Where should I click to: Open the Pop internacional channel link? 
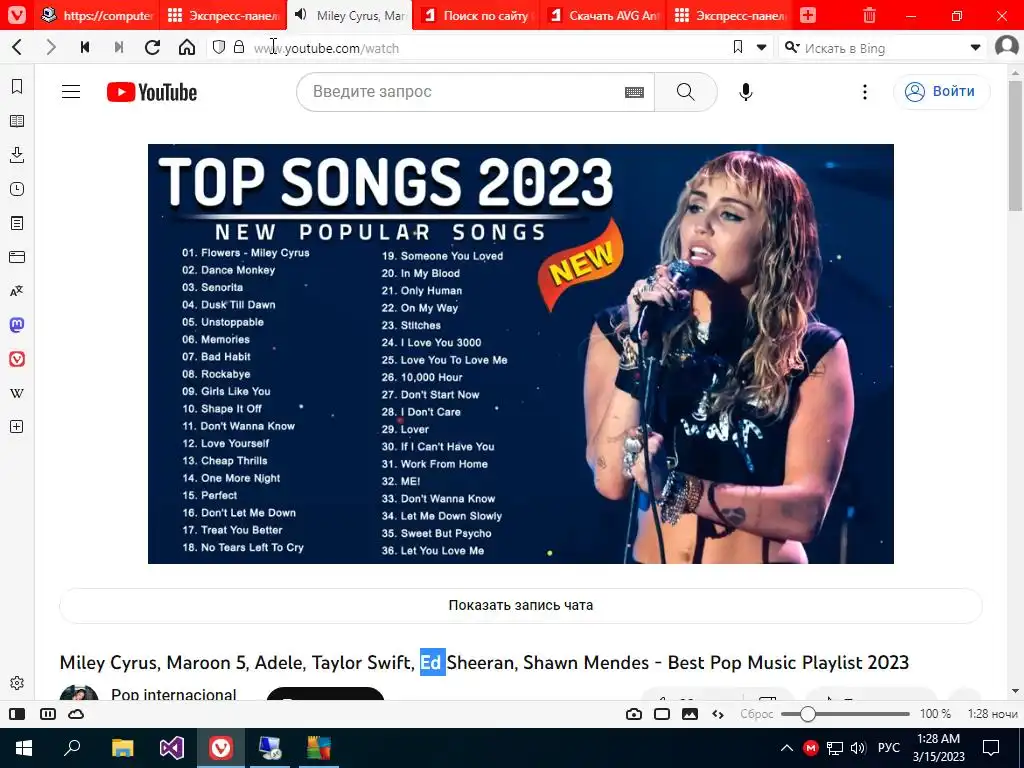coord(173,694)
